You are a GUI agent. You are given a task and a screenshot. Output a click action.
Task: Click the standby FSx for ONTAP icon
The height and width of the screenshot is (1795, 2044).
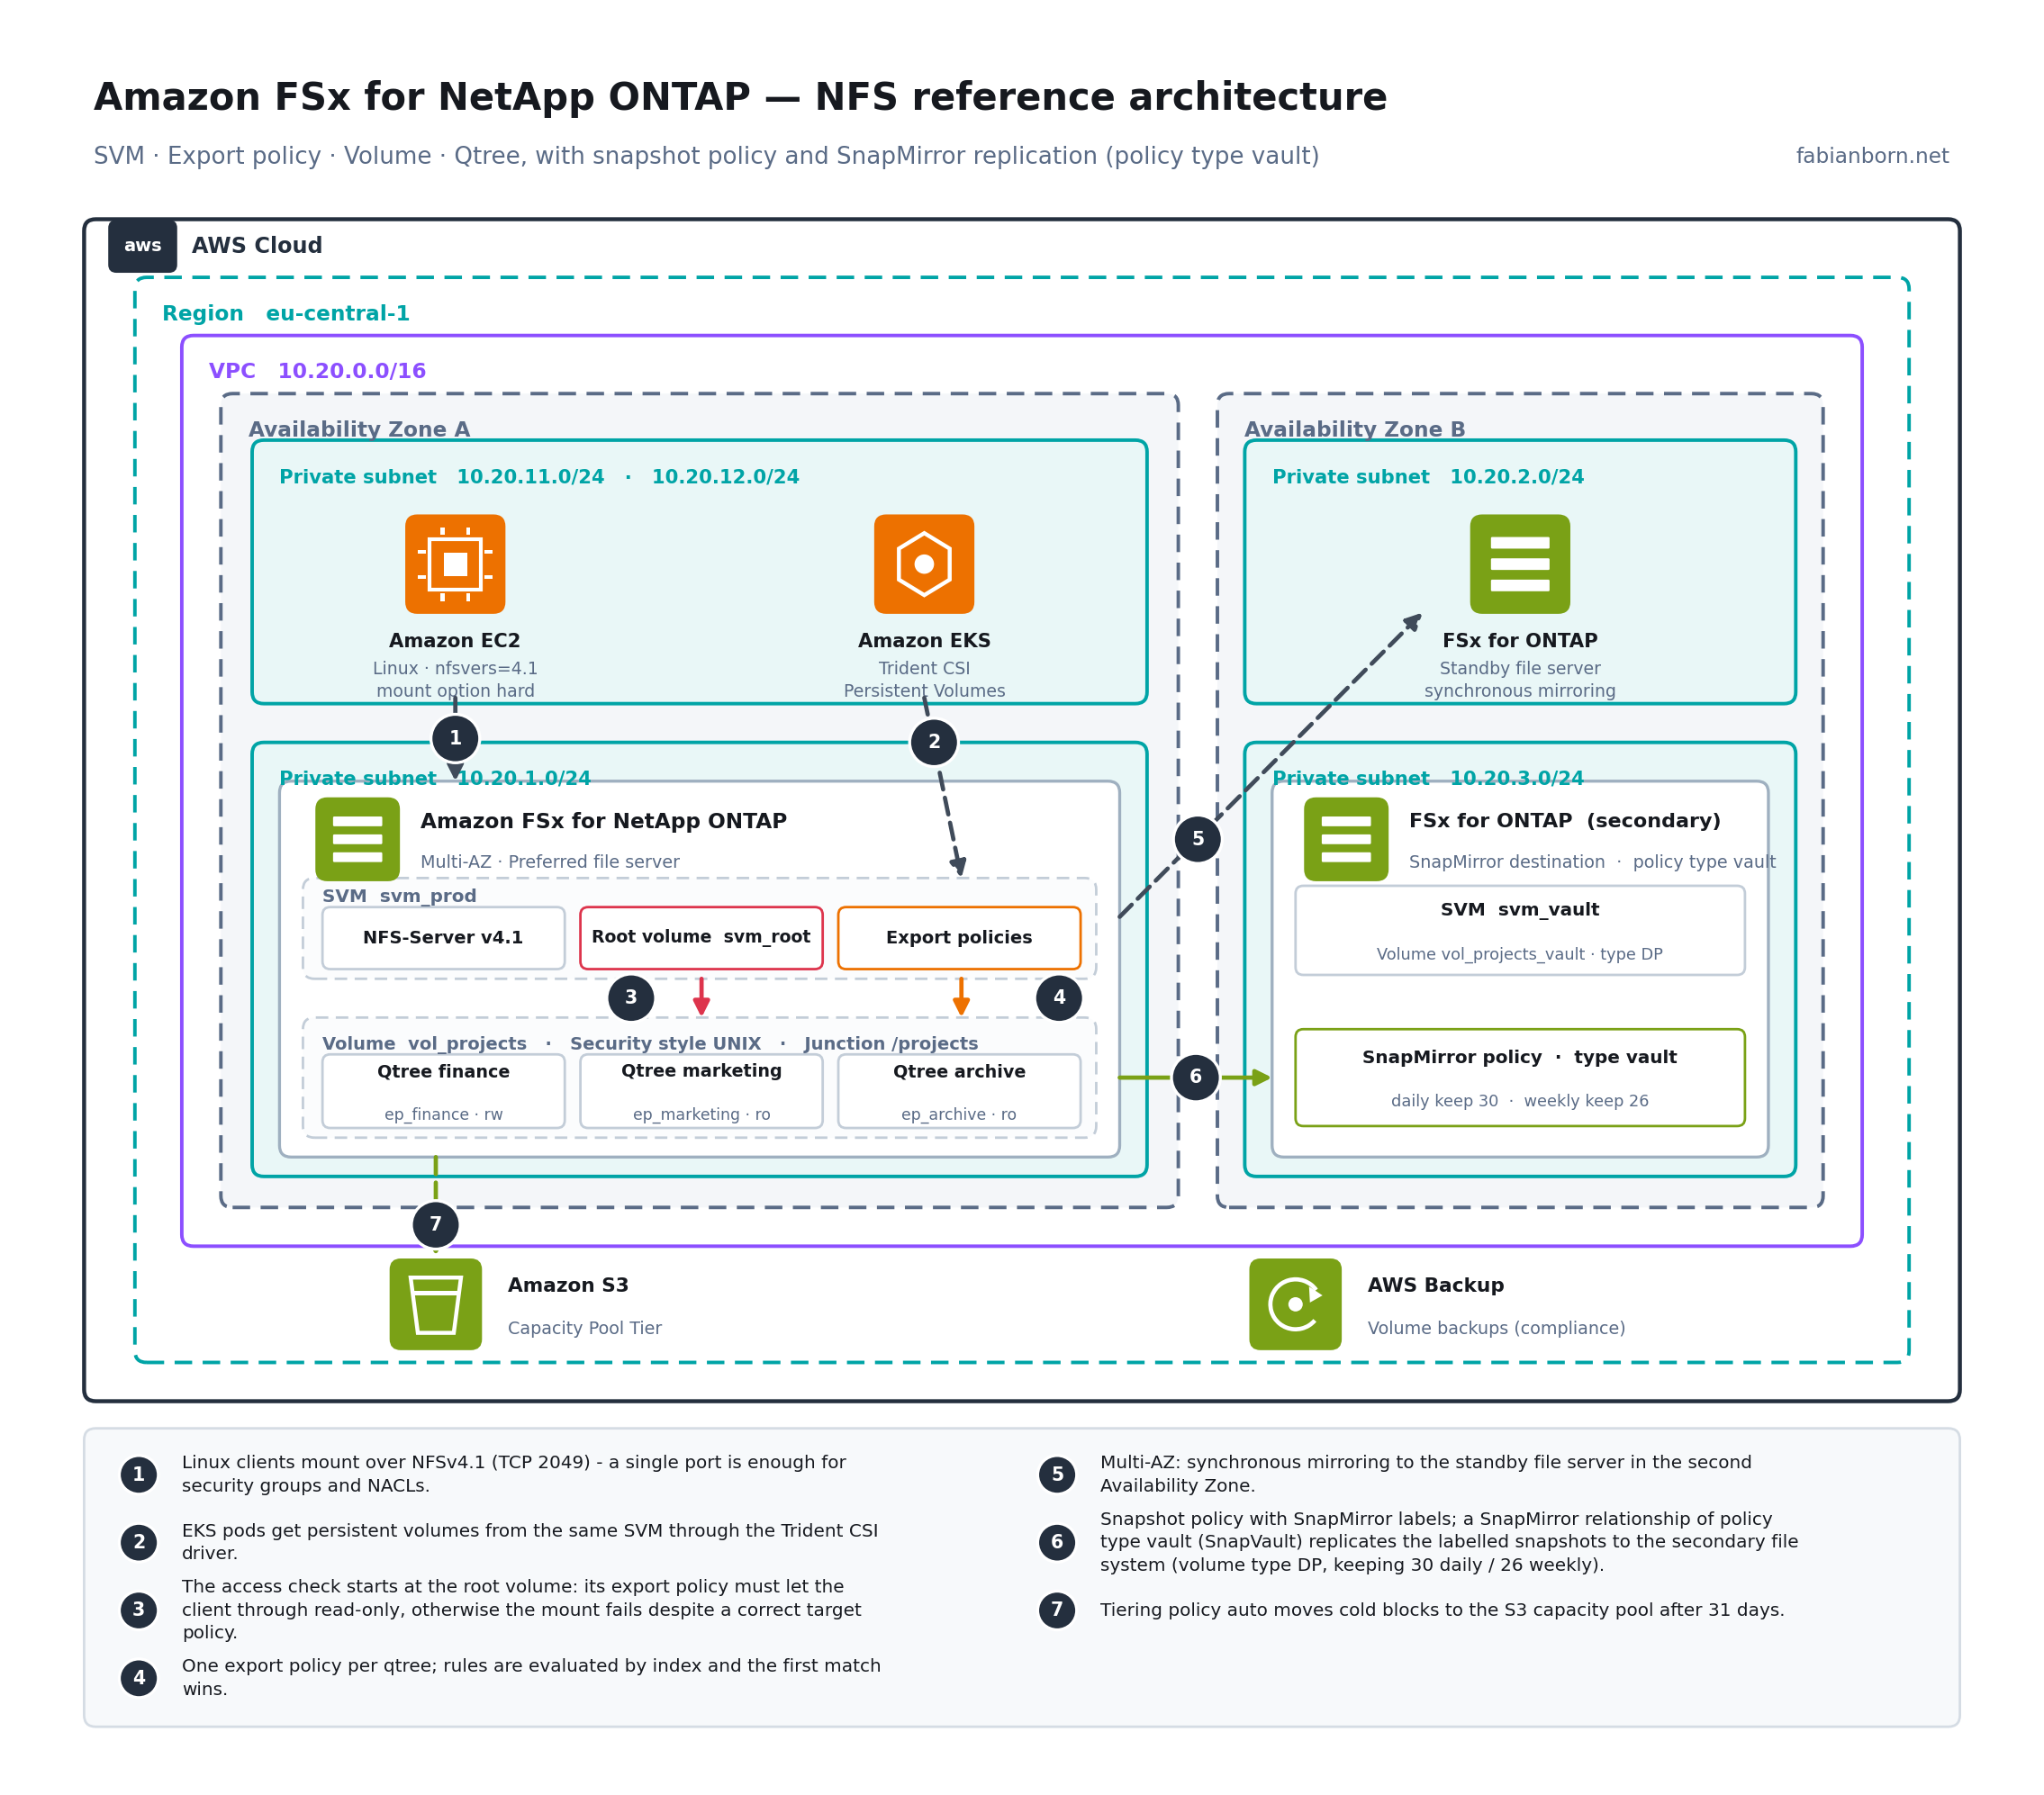tap(1520, 564)
